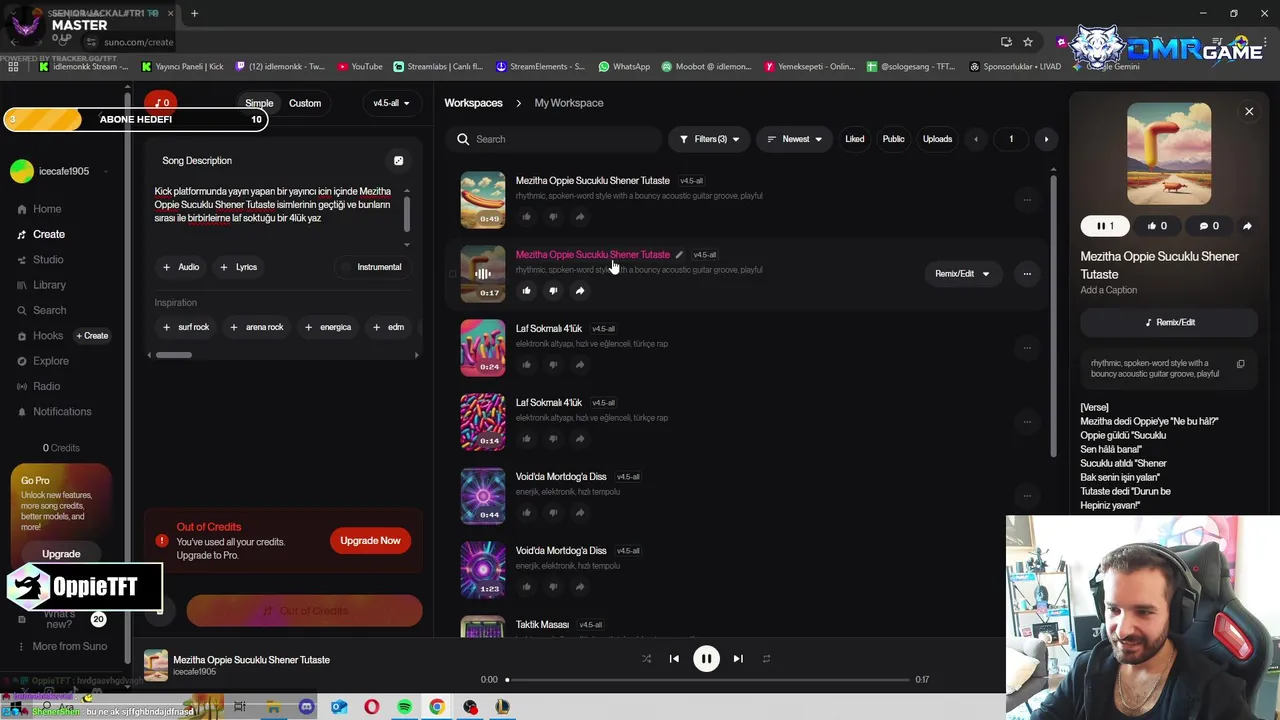1280x720 pixels.
Task: Toggle Uploads filter
Action: click(x=937, y=139)
